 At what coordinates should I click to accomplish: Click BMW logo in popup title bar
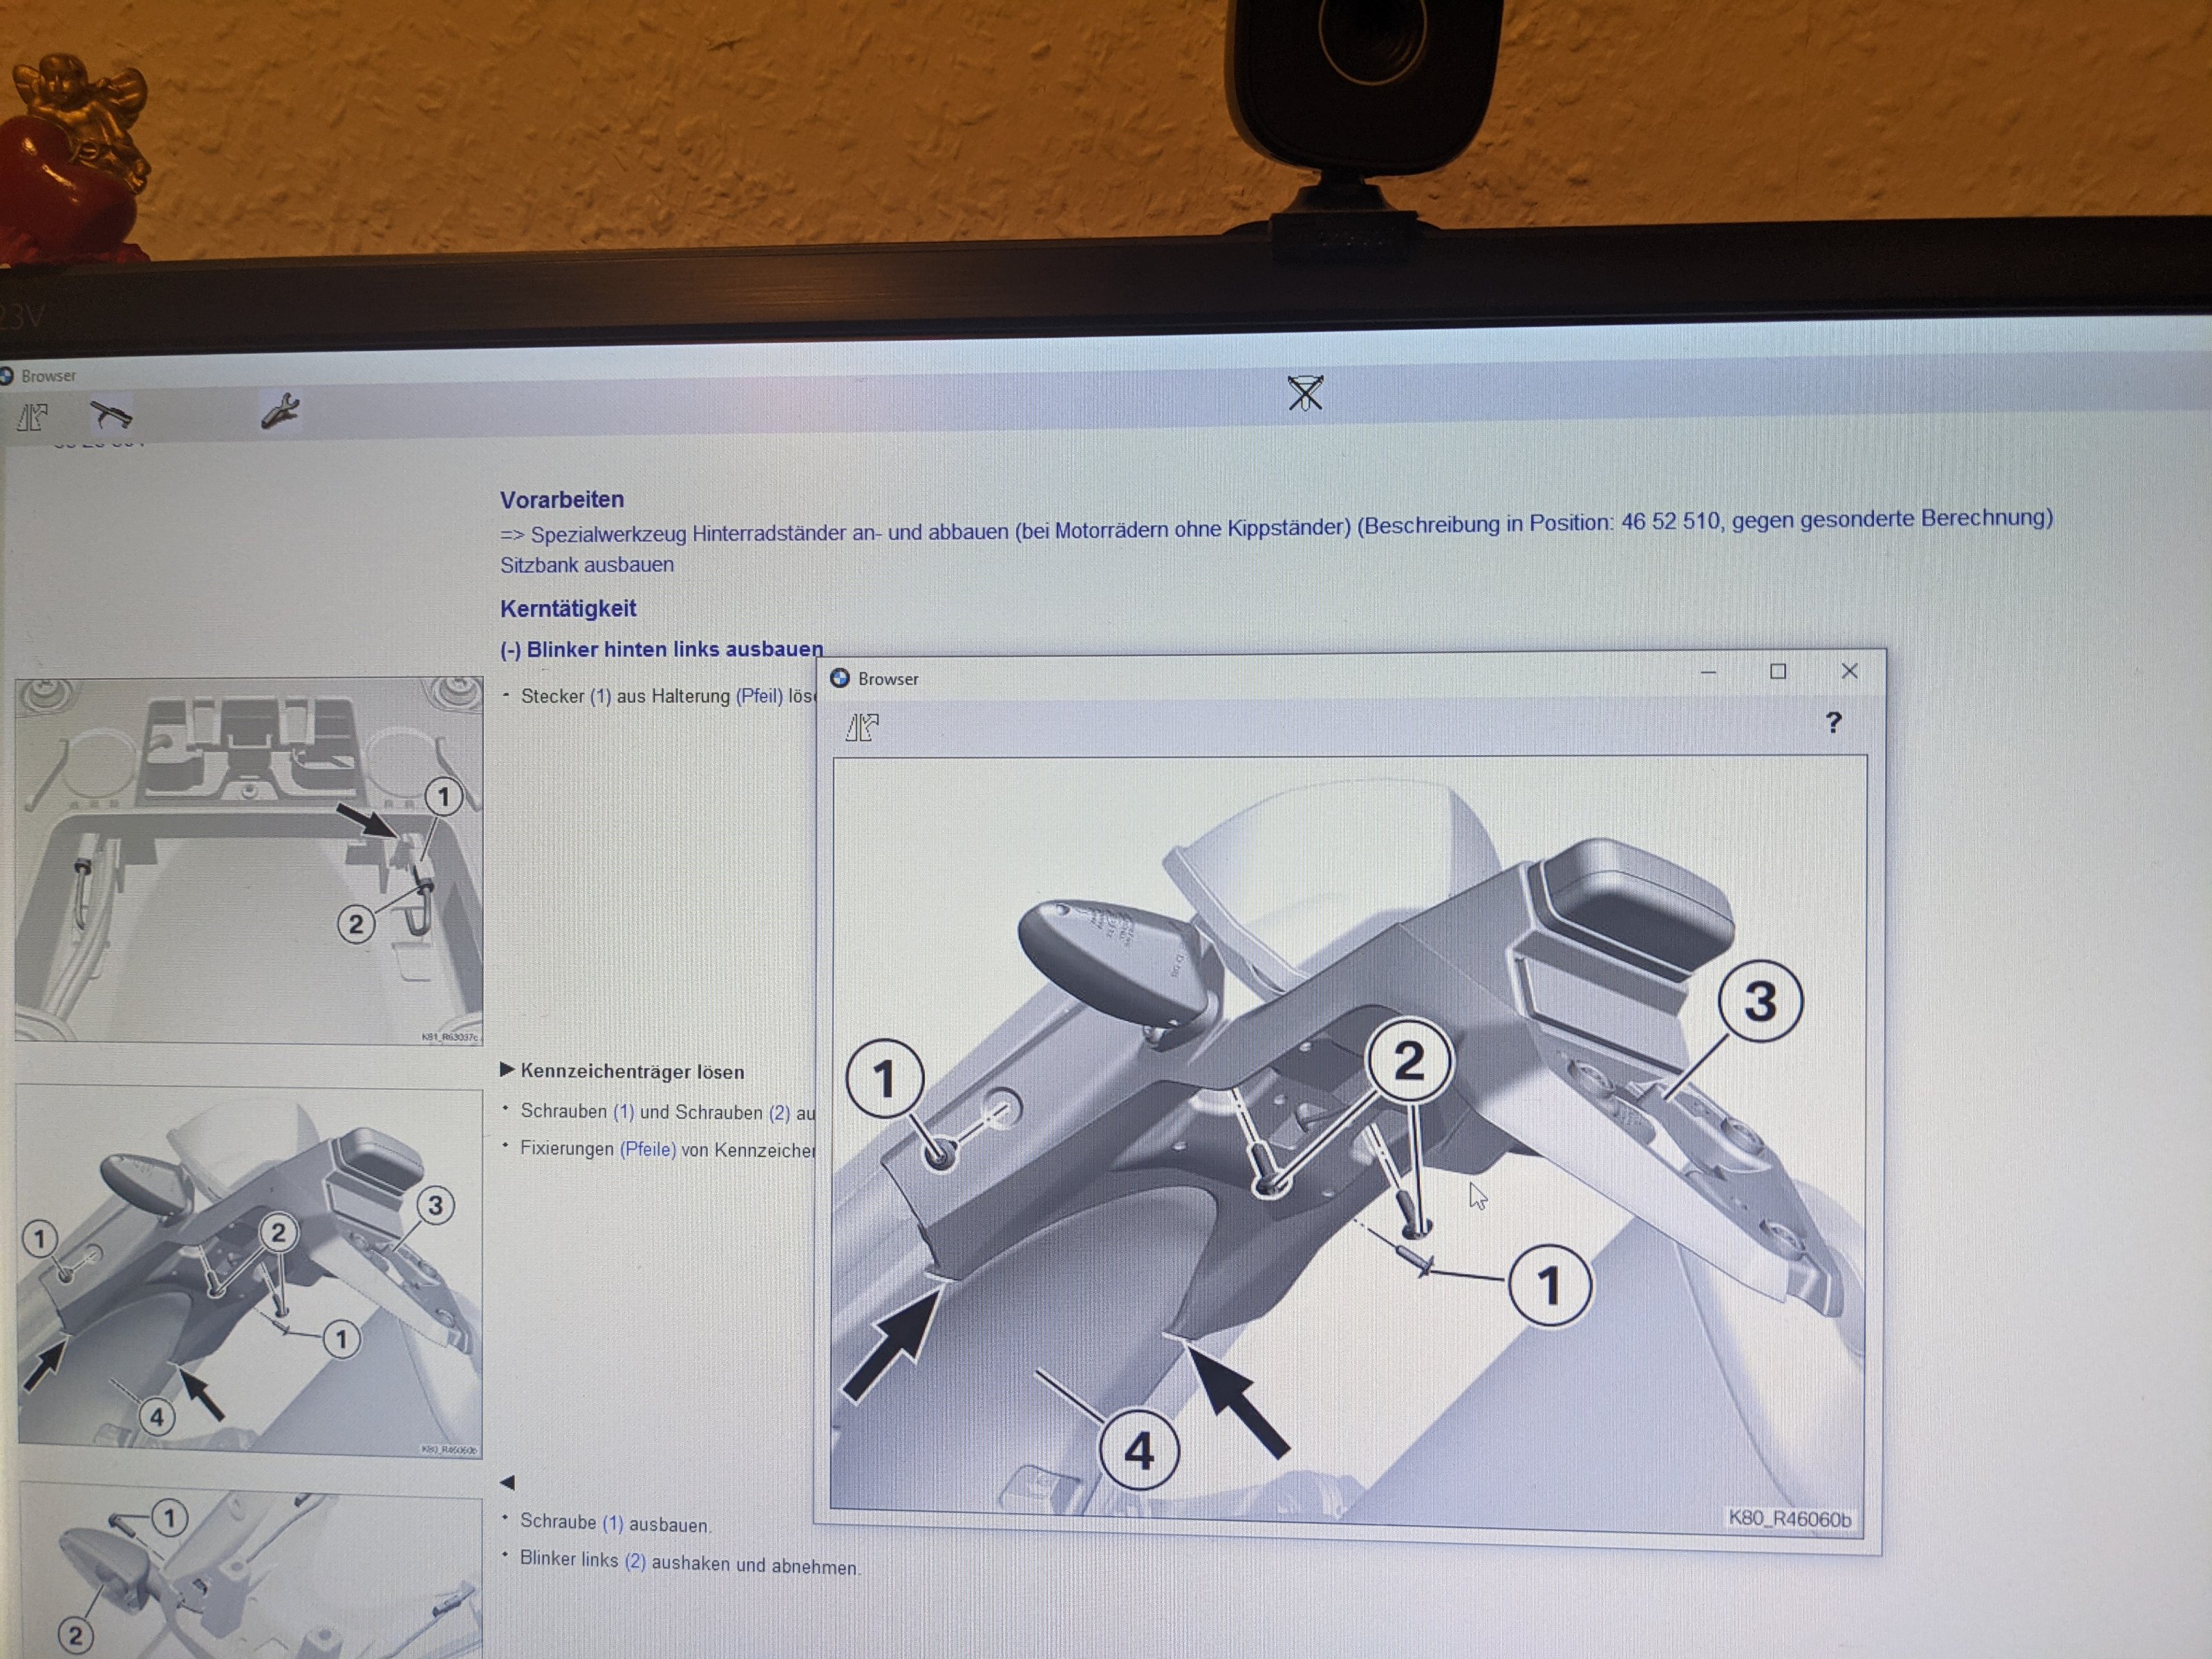(x=840, y=678)
